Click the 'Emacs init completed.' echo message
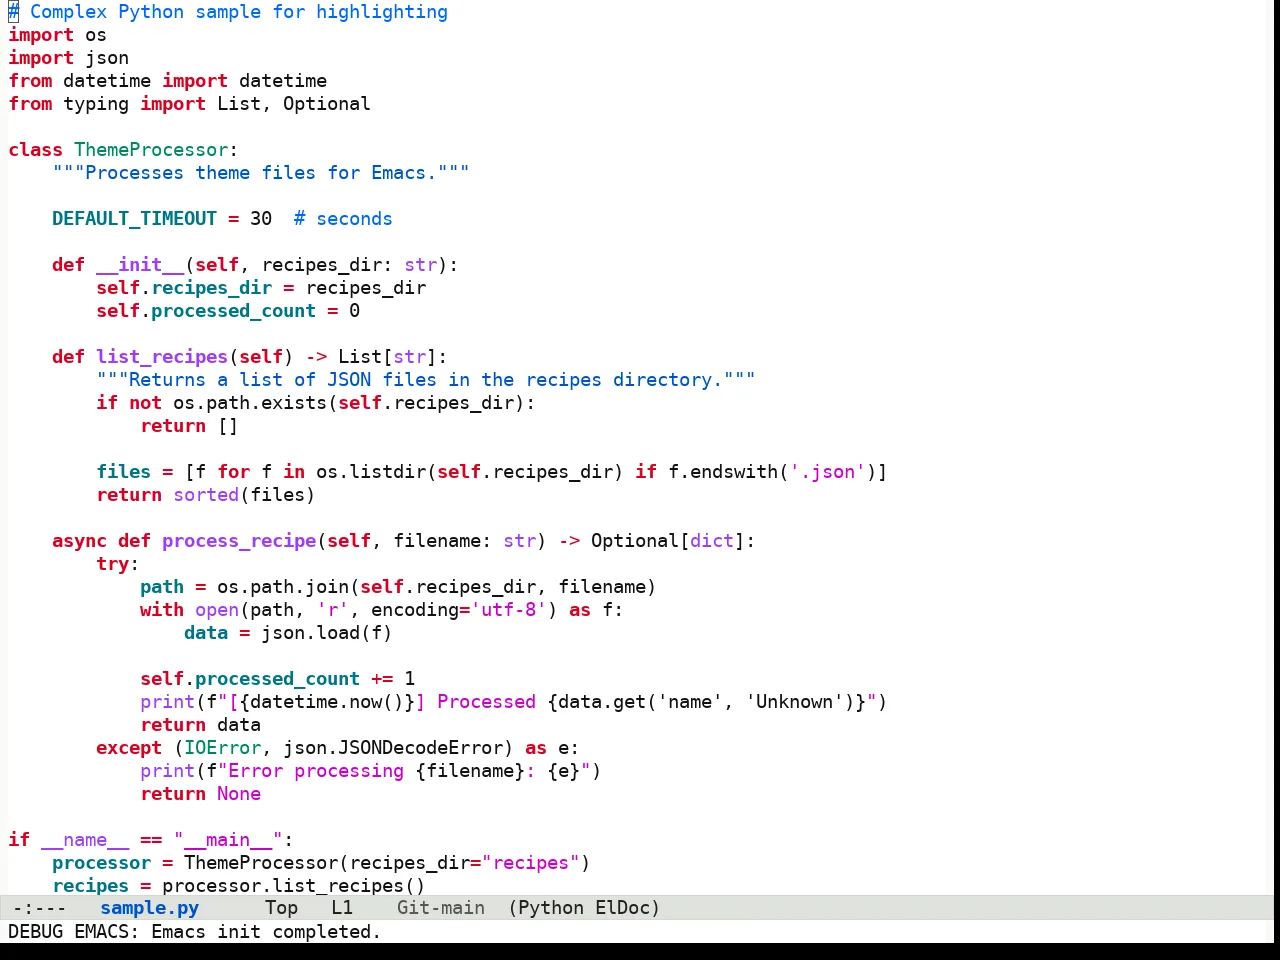1280x960 pixels. [x=266, y=932]
